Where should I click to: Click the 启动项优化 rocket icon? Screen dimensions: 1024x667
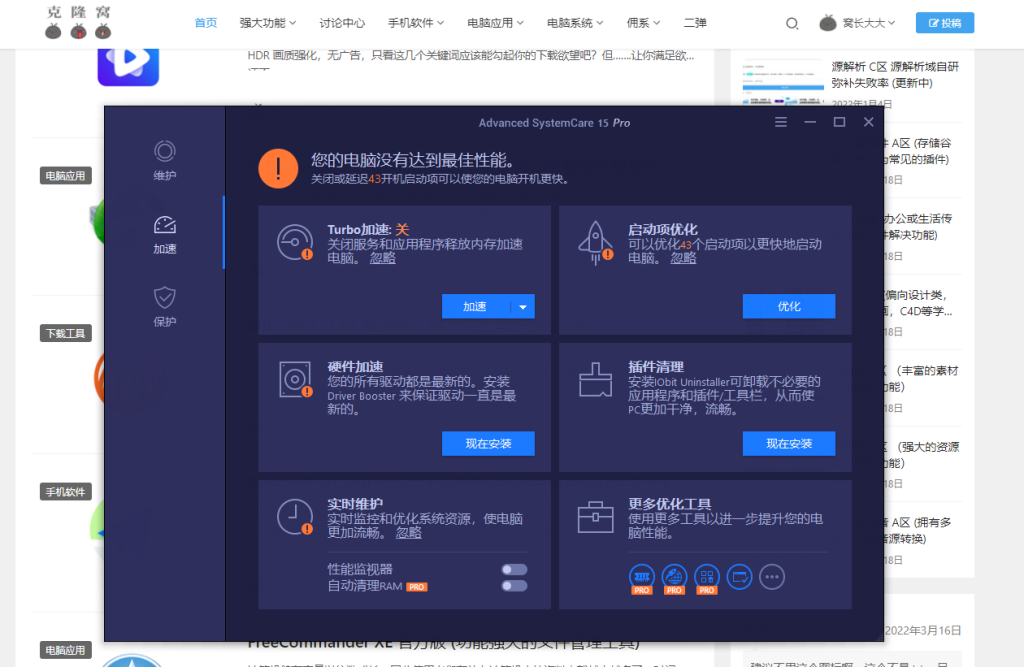pos(596,242)
